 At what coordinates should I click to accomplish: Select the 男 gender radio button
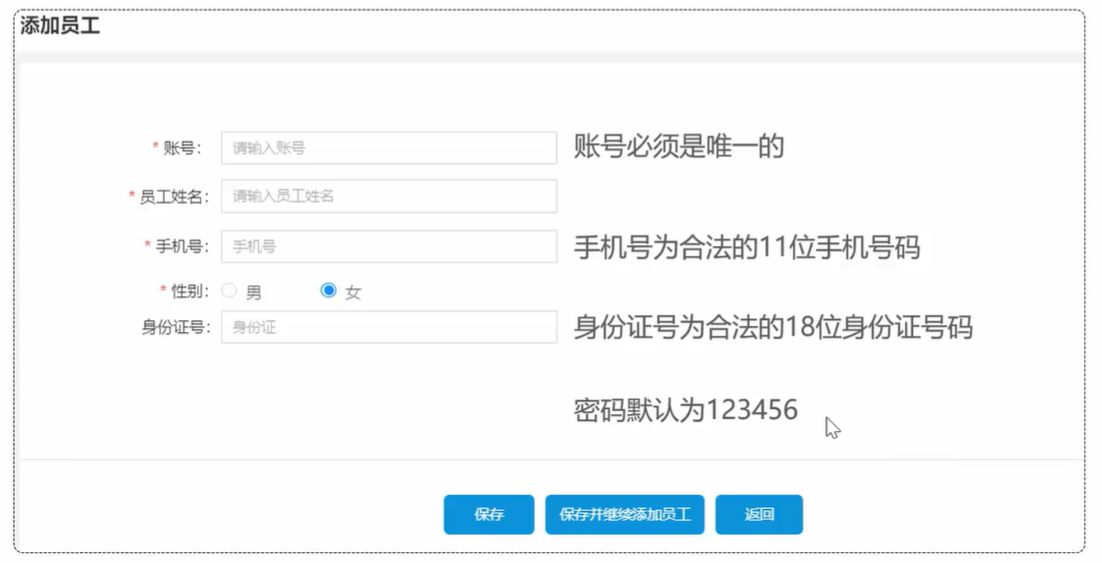tap(229, 291)
